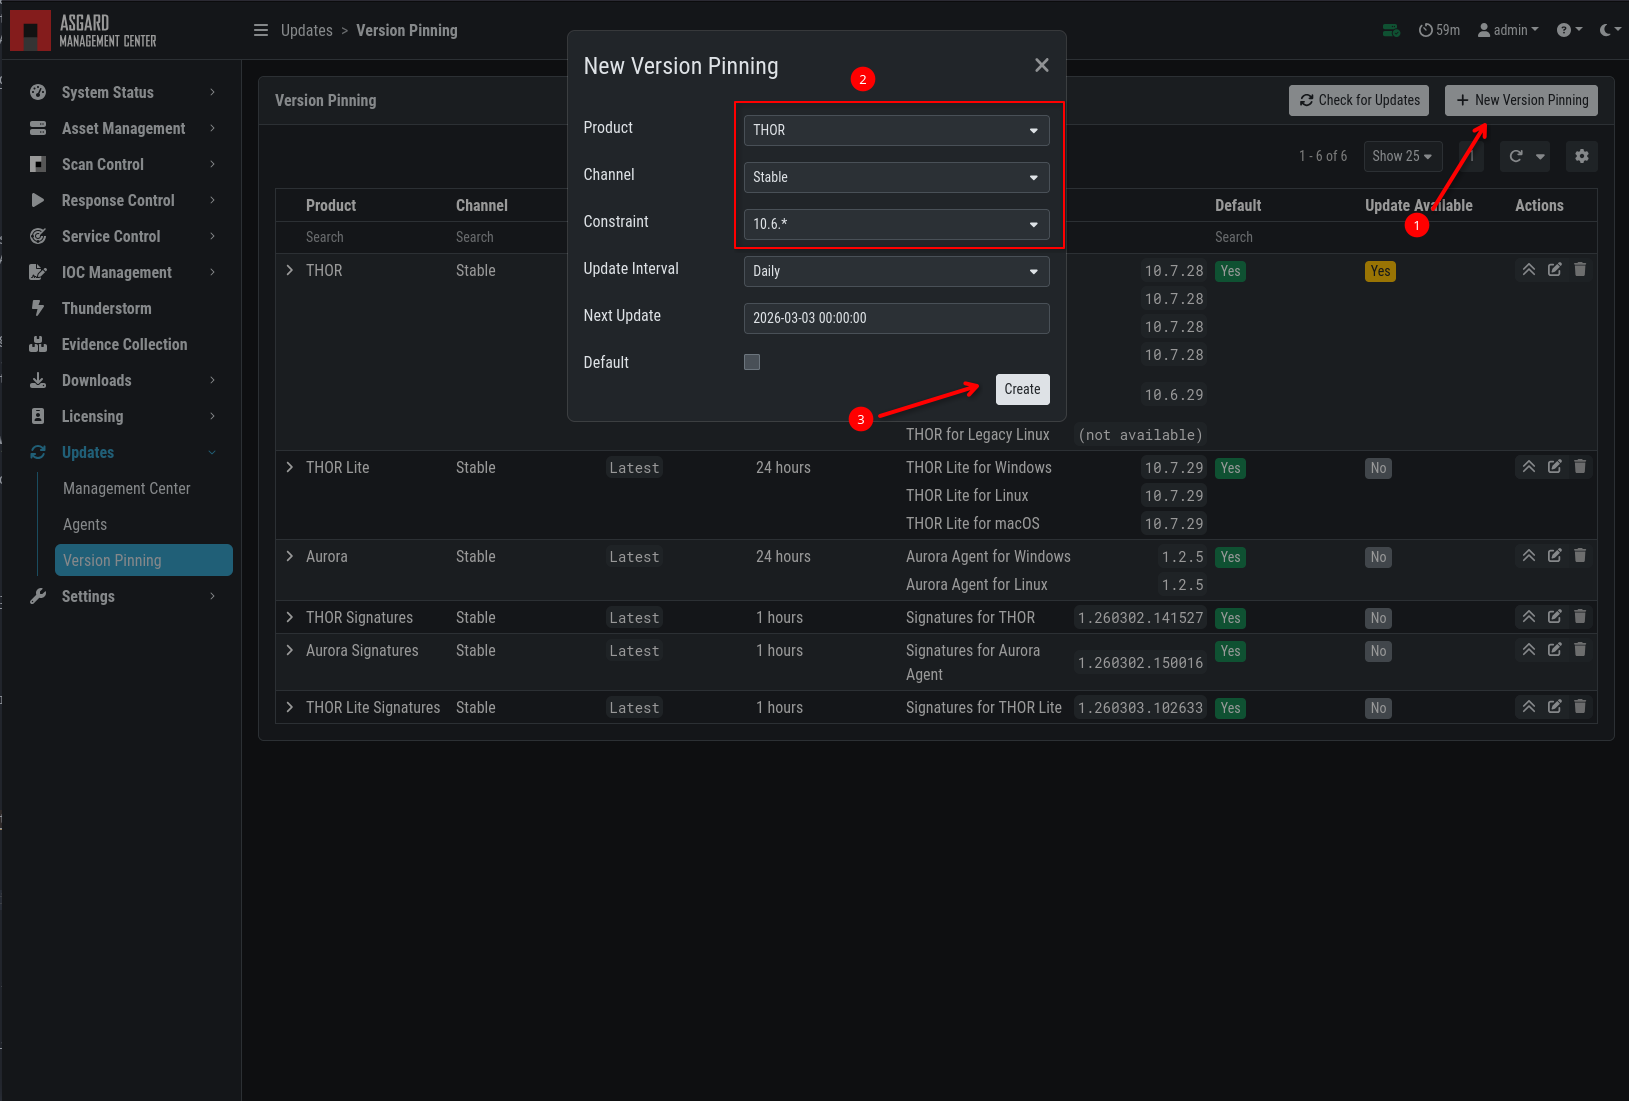
Task: Click the delete trash icon for THOR row
Action: click(1580, 269)
